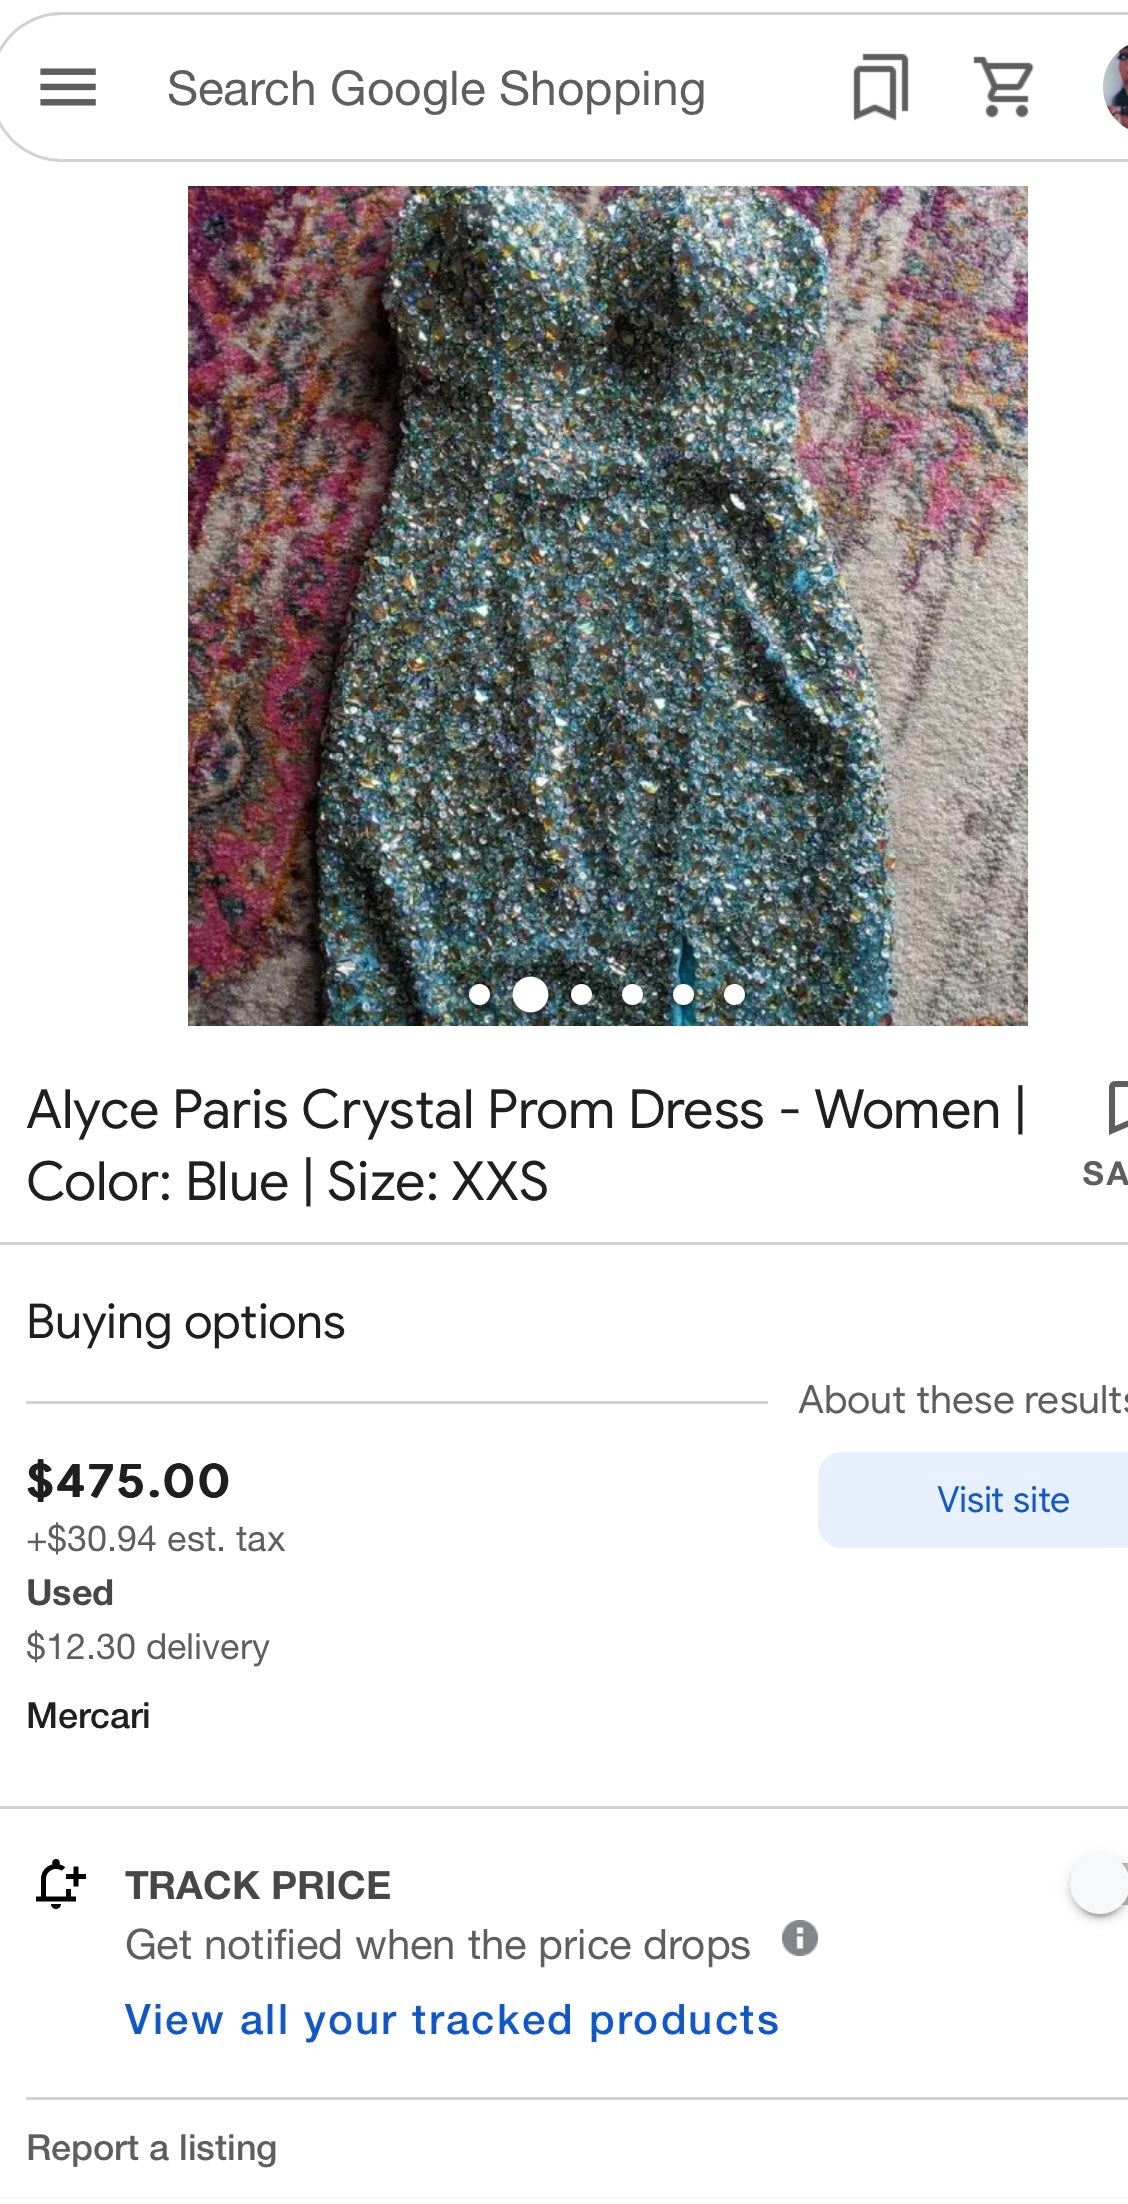1128x2204 pixels.
Task: Open View all your tracked products
Action: pyautogui.click(x=451, y=2020)
